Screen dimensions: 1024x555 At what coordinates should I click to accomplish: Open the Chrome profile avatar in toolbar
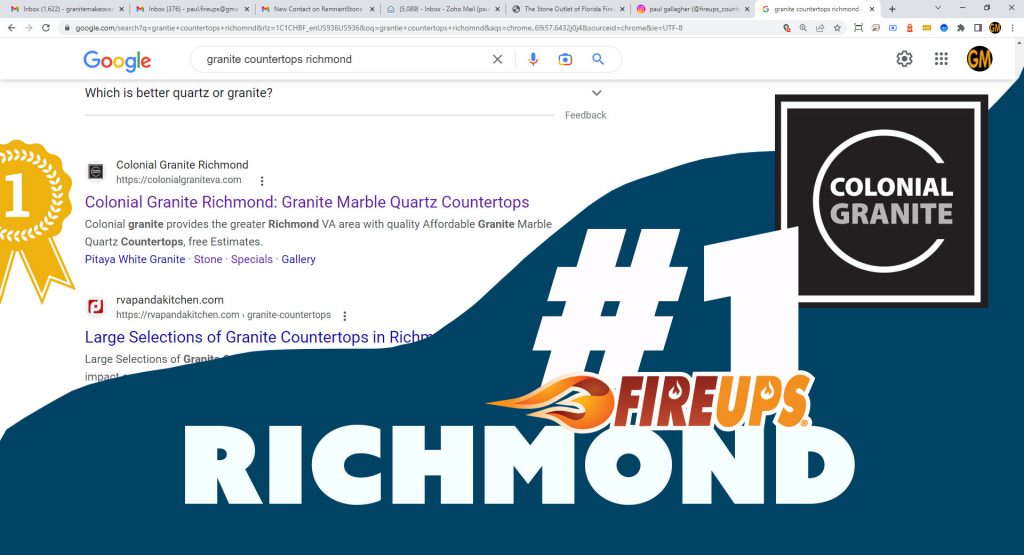pyautogui.click(x=995, y=28)
